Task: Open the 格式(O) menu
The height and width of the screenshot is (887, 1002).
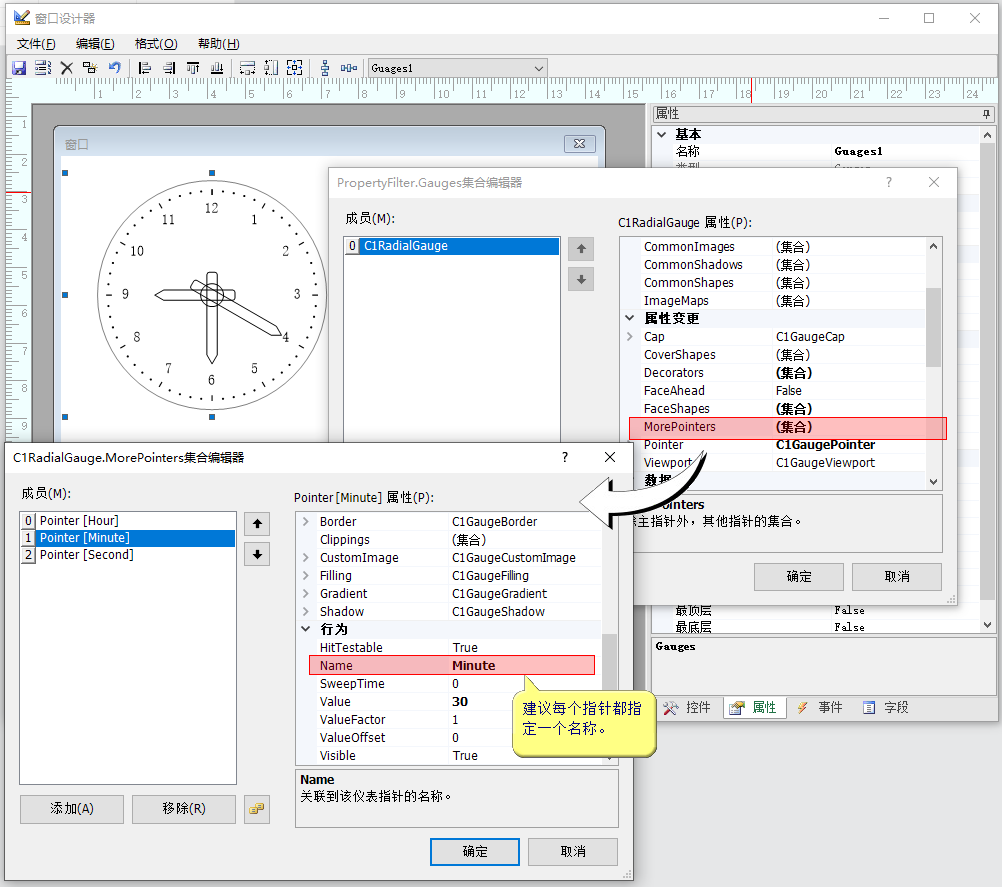Action: (x=155, y=43)
